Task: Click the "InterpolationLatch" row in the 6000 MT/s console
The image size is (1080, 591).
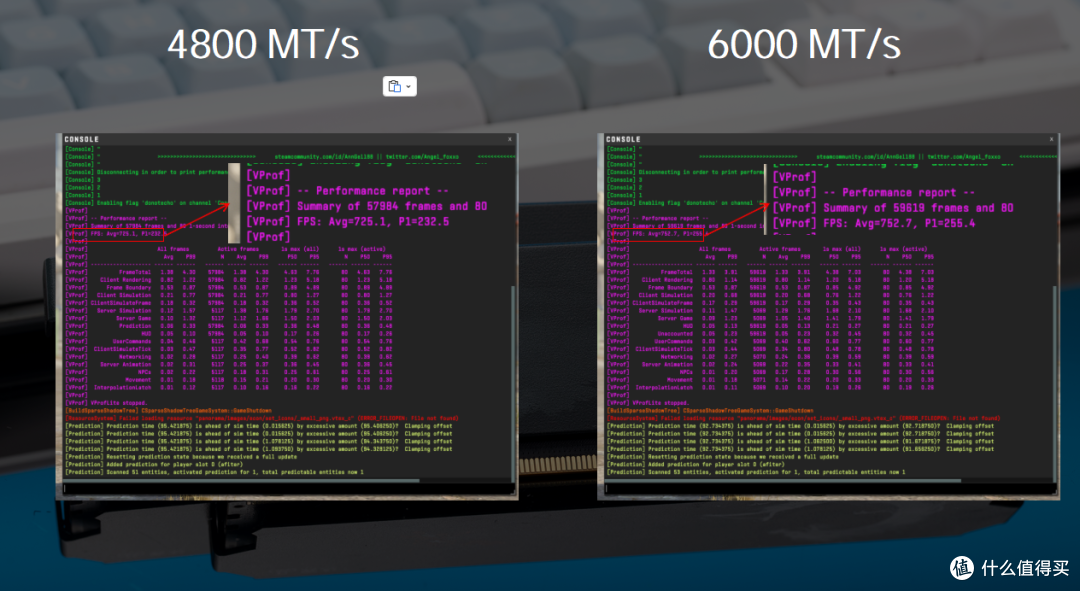Action: click(x=771, y=387)
